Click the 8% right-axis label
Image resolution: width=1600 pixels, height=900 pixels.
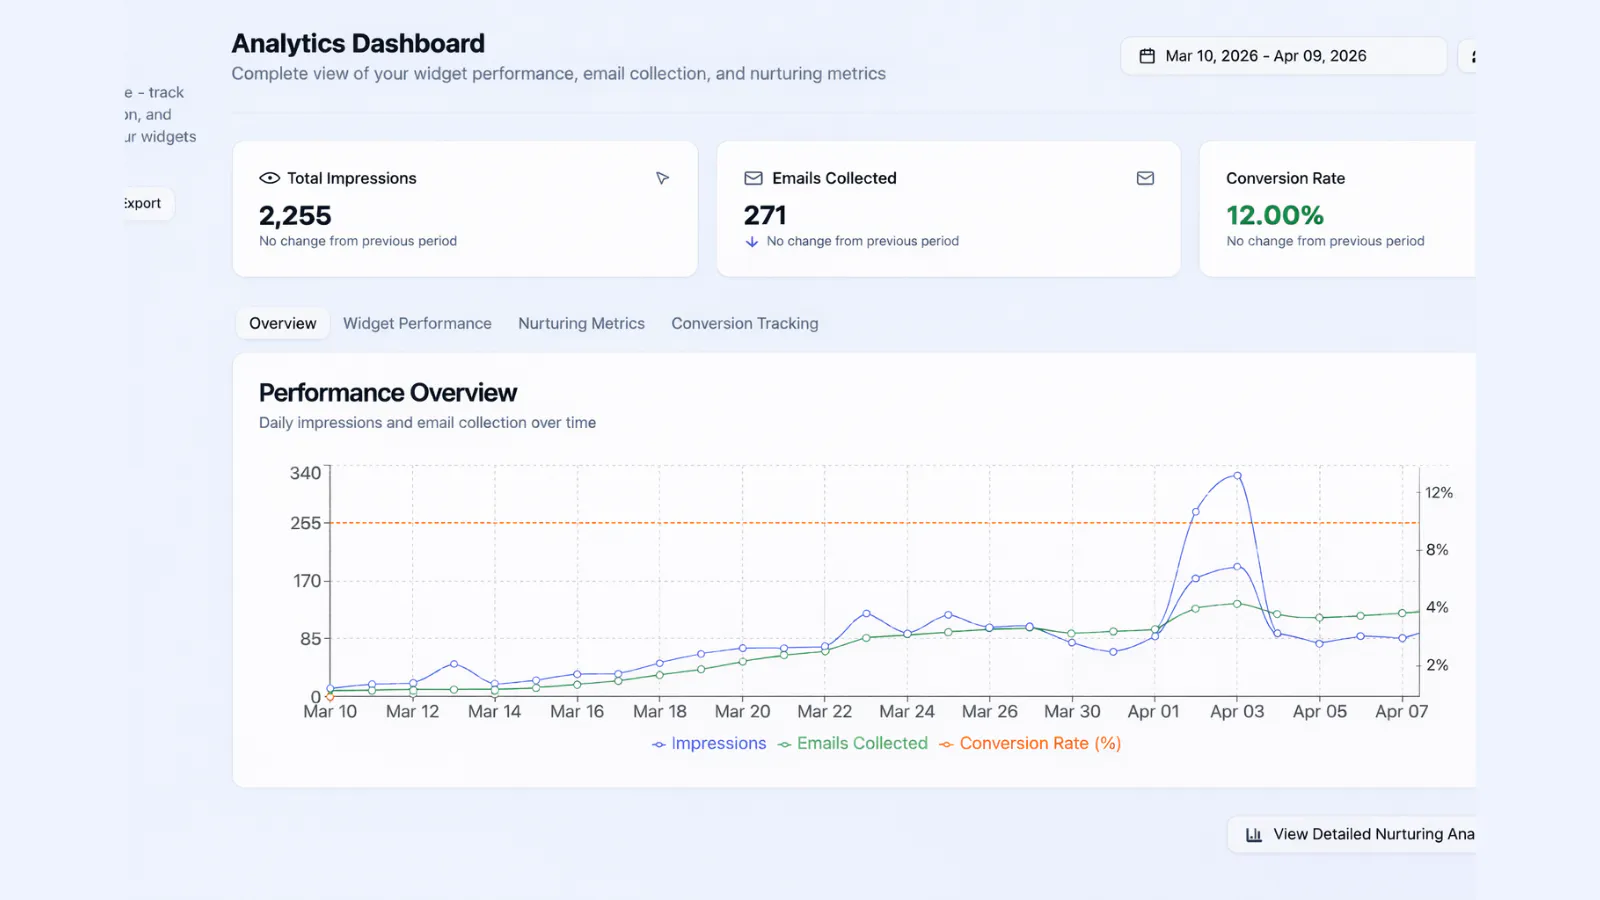tap(1437, 549)
